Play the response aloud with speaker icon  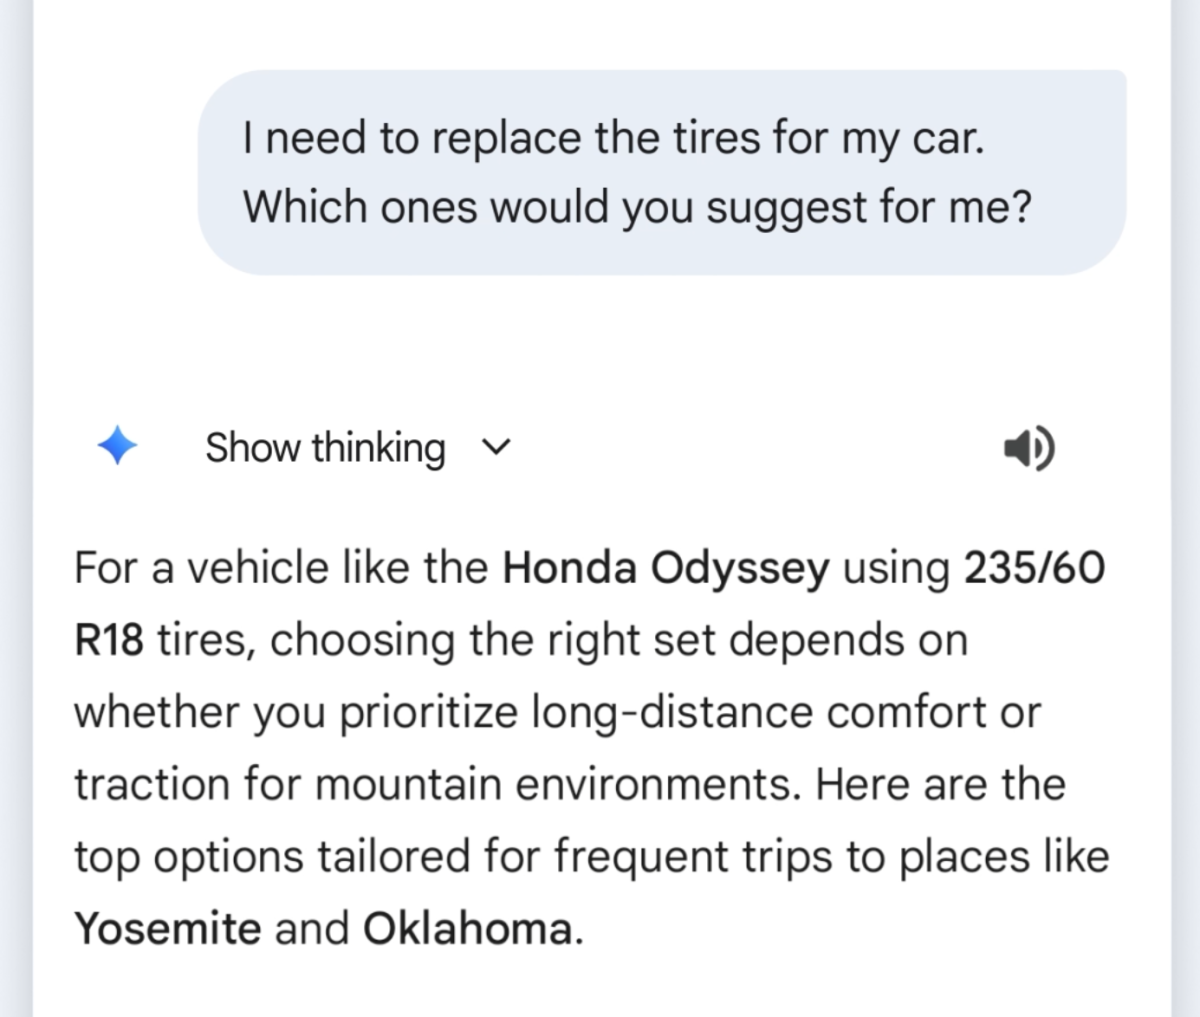coord(1028,448)
